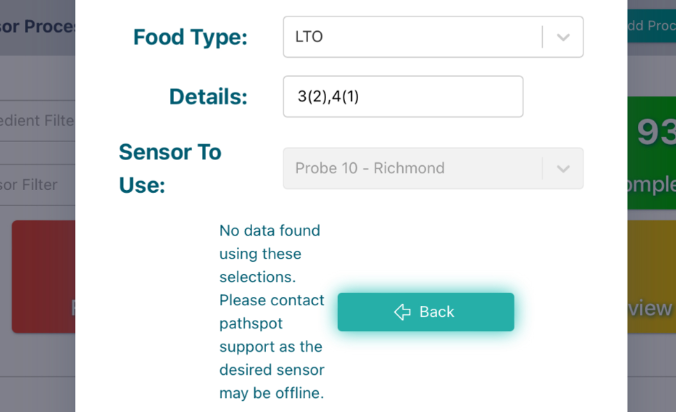Click the left-arrow icon on Back button
Image resolution: width=676 pixels, height=413 pixels.
(402, 312)
